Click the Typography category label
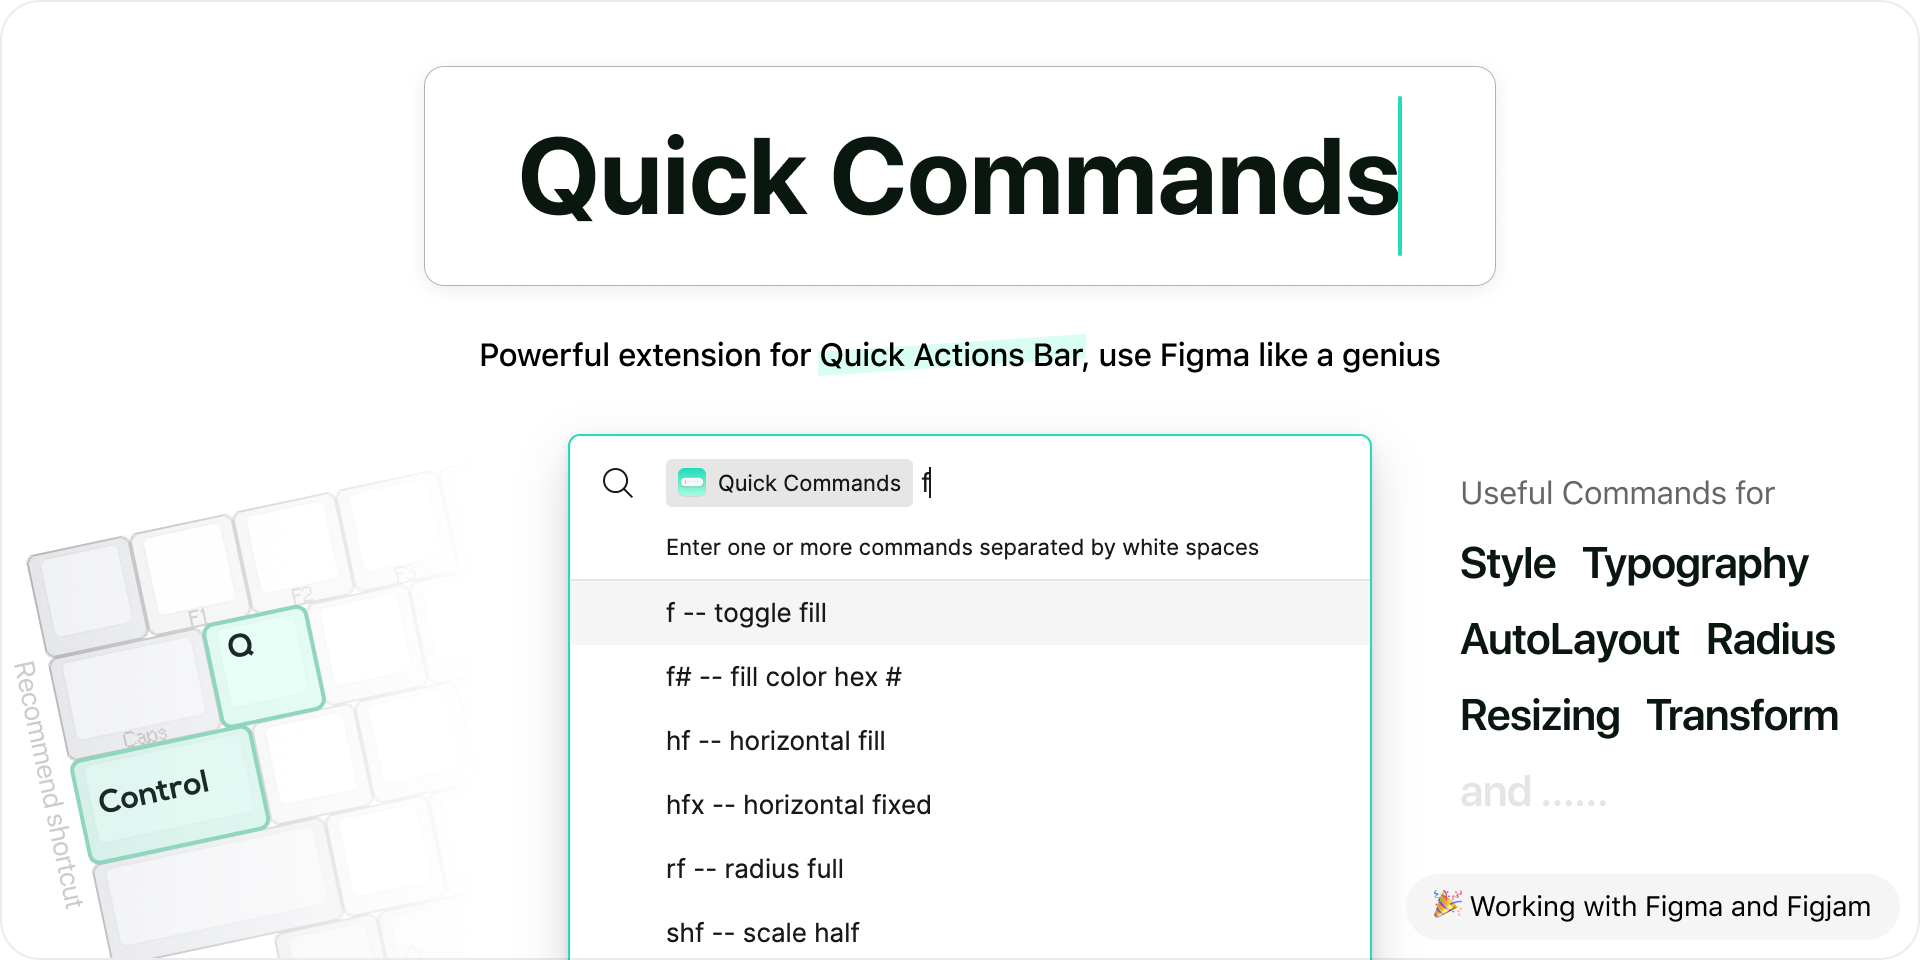Viewport: 1920px width, 960px height. (1695, 564)
